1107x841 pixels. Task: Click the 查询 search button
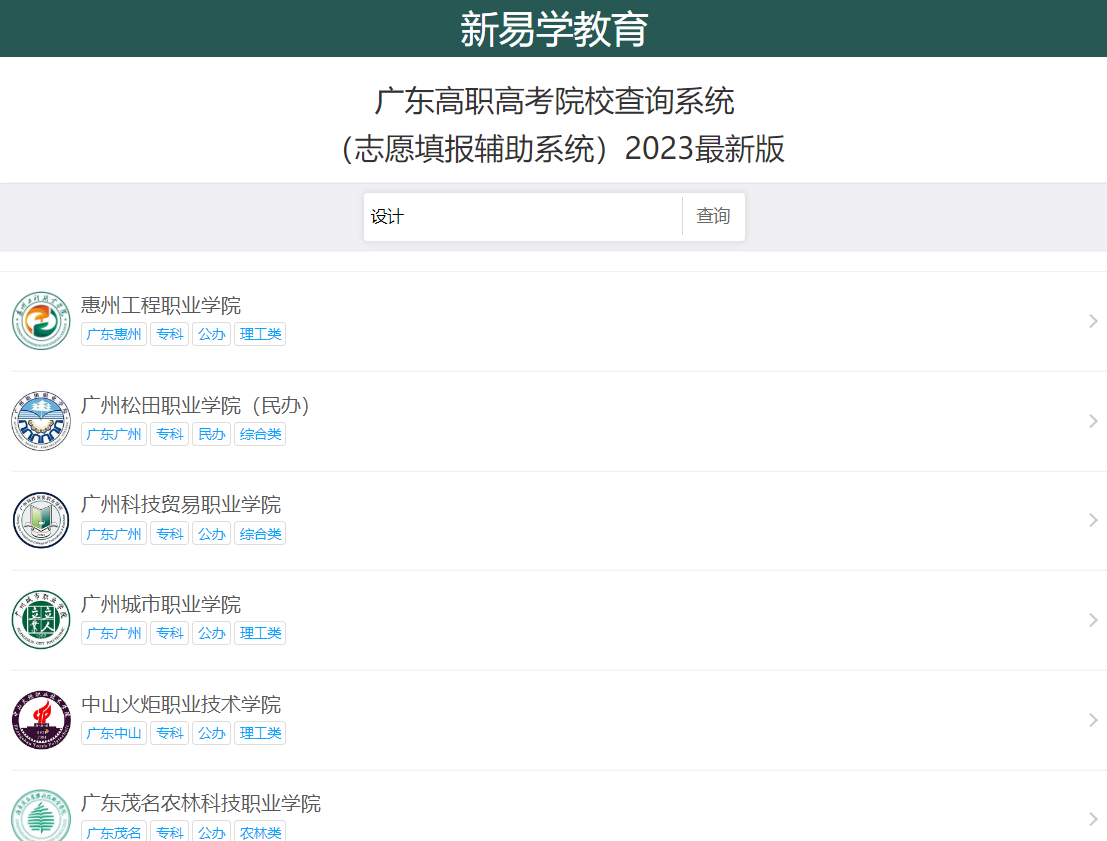[x=713, y=216]
